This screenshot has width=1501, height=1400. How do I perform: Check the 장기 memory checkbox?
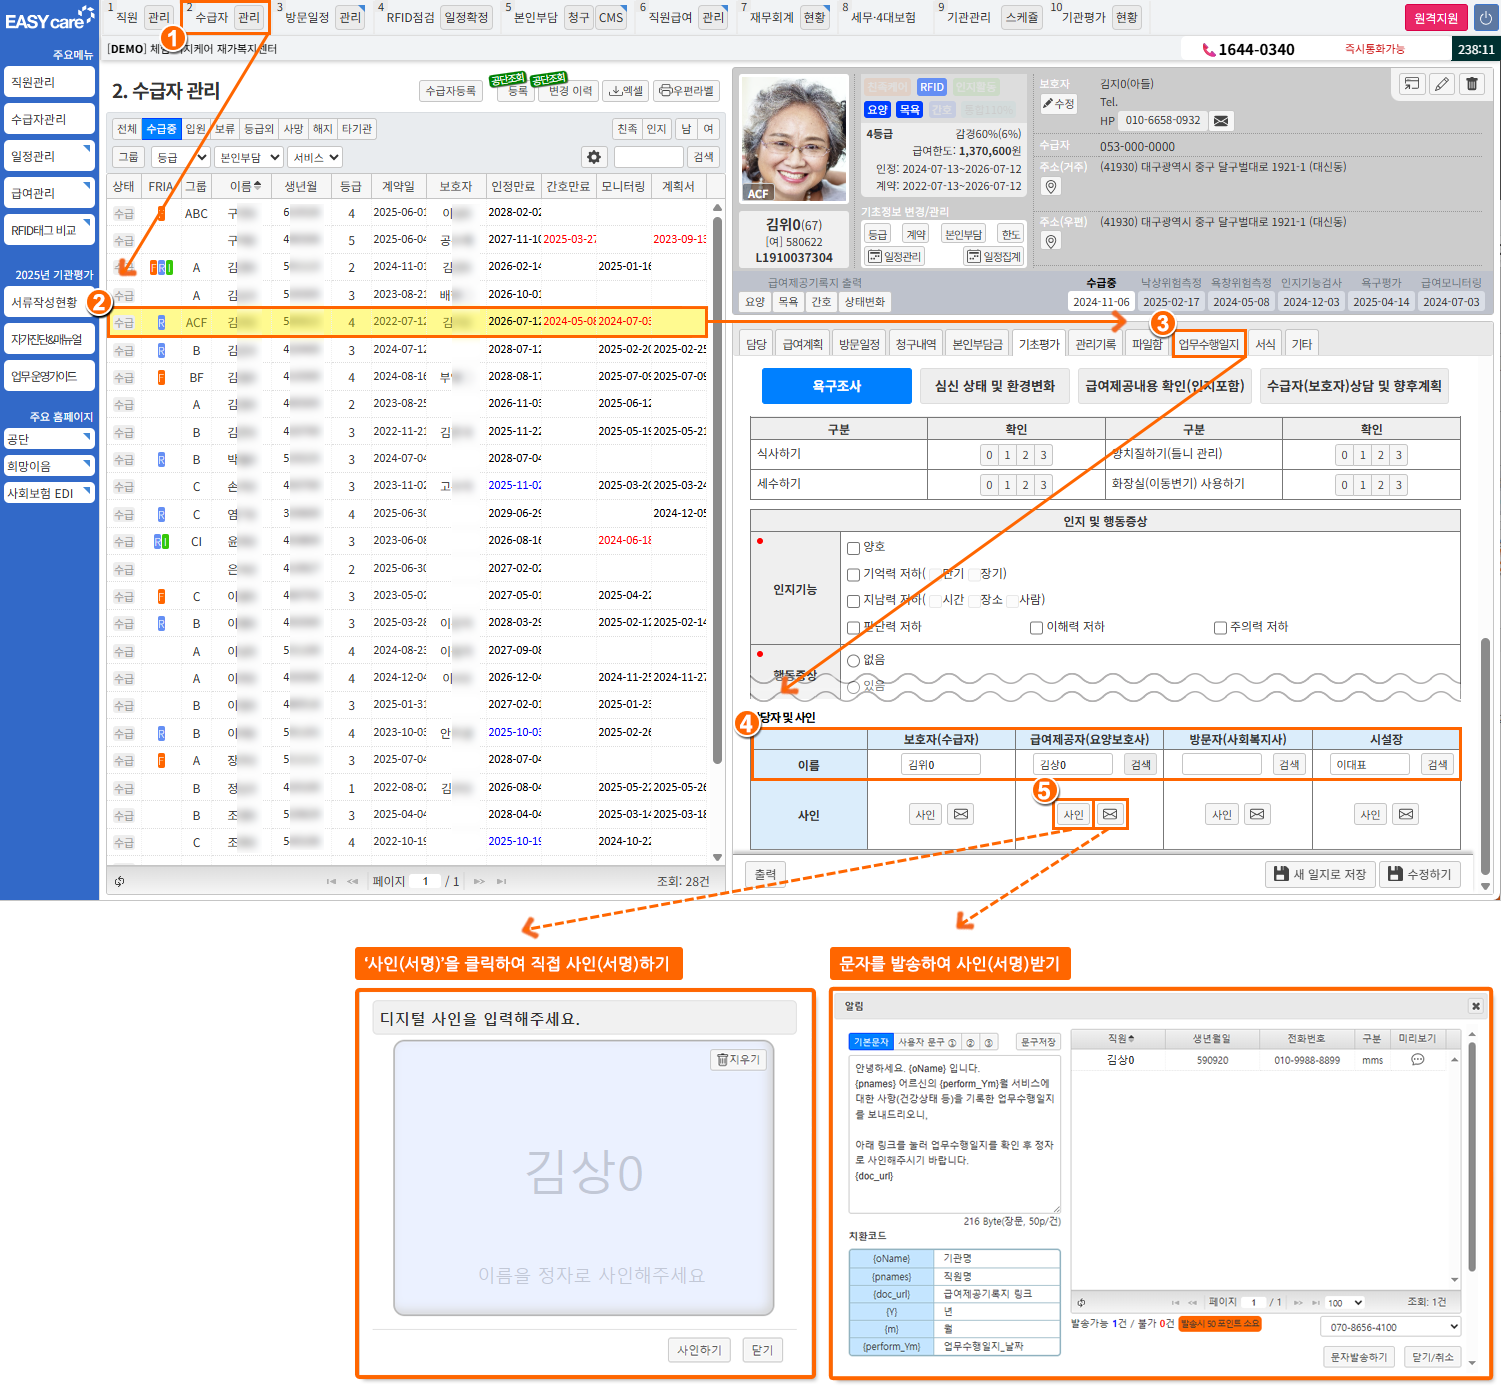972,574
